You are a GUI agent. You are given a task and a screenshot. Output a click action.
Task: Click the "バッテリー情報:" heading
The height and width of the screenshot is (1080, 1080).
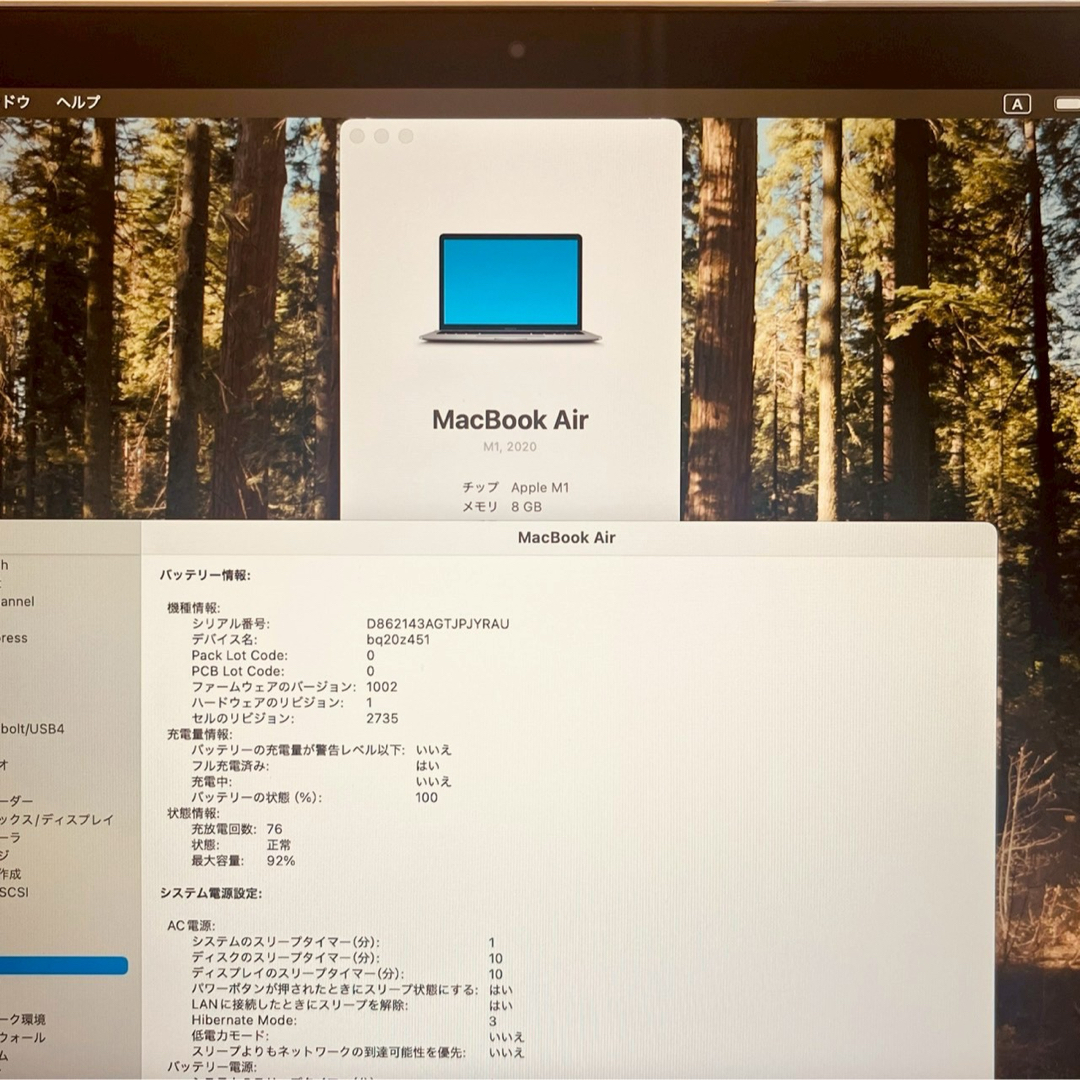(205, 575)
